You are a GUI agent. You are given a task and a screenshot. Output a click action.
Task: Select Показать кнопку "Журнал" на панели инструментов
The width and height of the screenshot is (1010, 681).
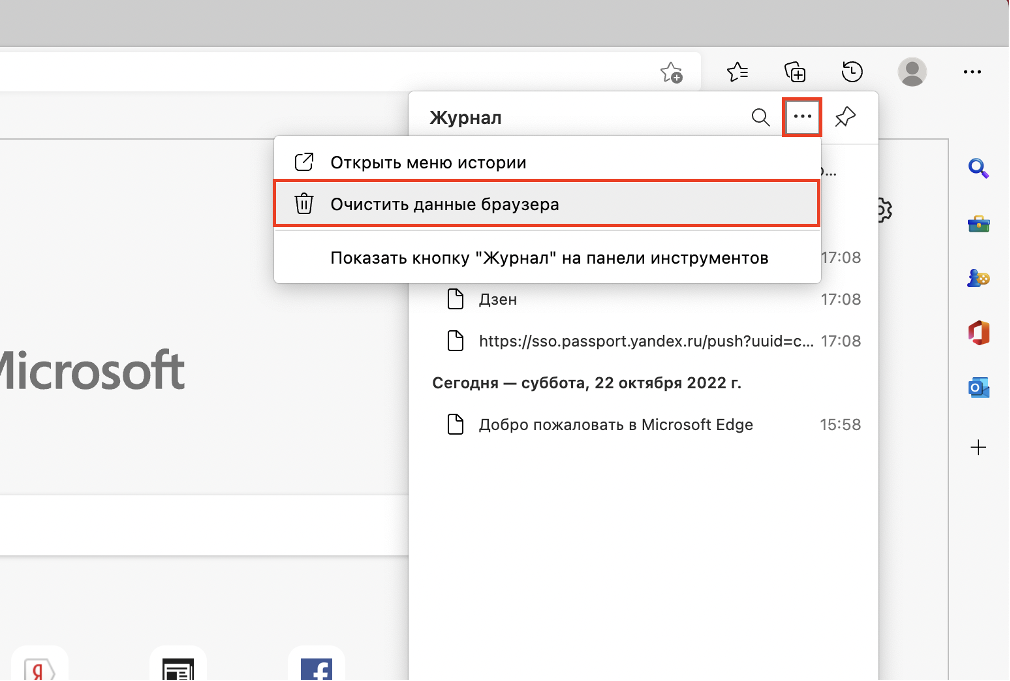[549, 258]
